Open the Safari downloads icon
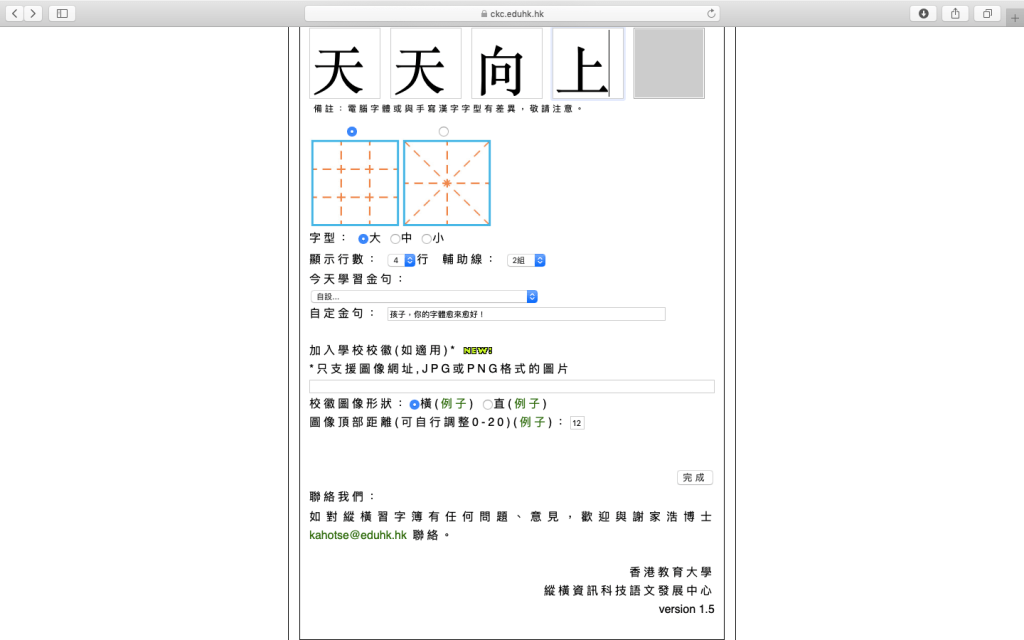The width and height of the screenshot is (1024, 640). (923, 13)
